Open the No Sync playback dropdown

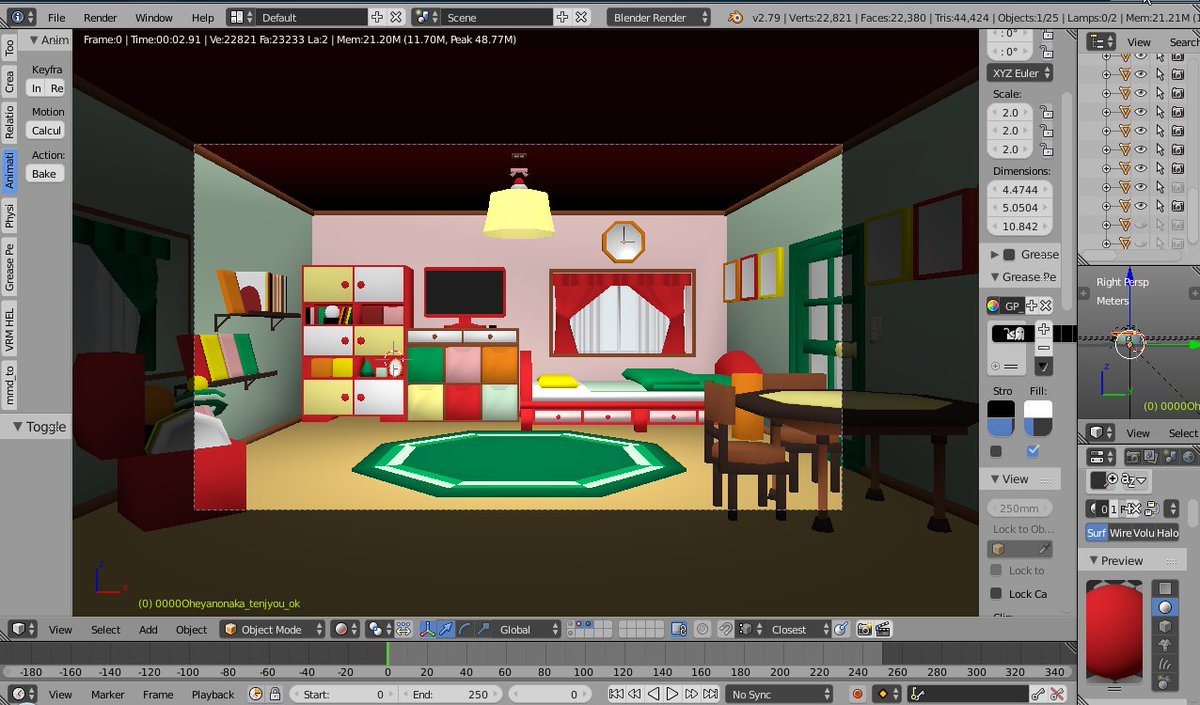[781, 694]
